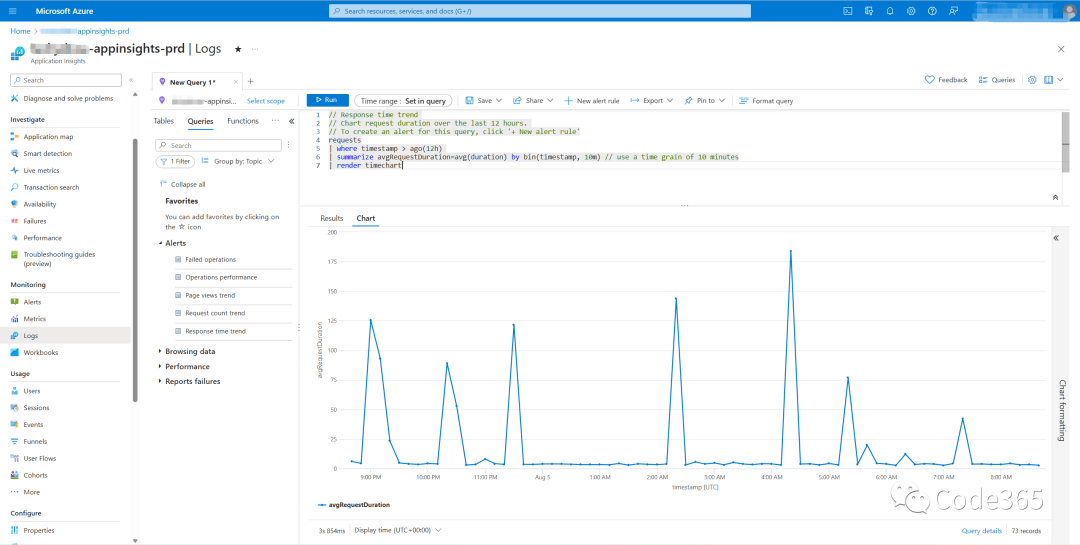This screenshot has width=1080, height=545.
Task: Open User Flows
Action: tap(40, 458)
